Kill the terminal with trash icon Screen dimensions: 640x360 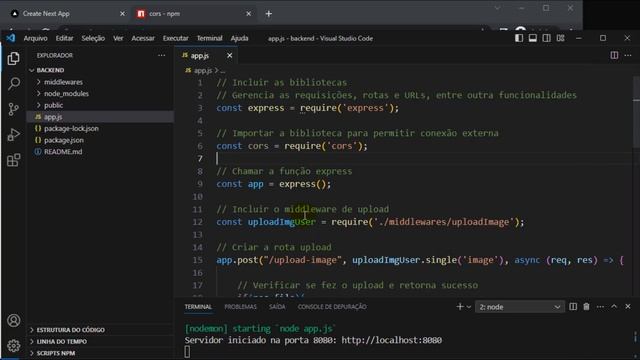(x=586, y=307)
